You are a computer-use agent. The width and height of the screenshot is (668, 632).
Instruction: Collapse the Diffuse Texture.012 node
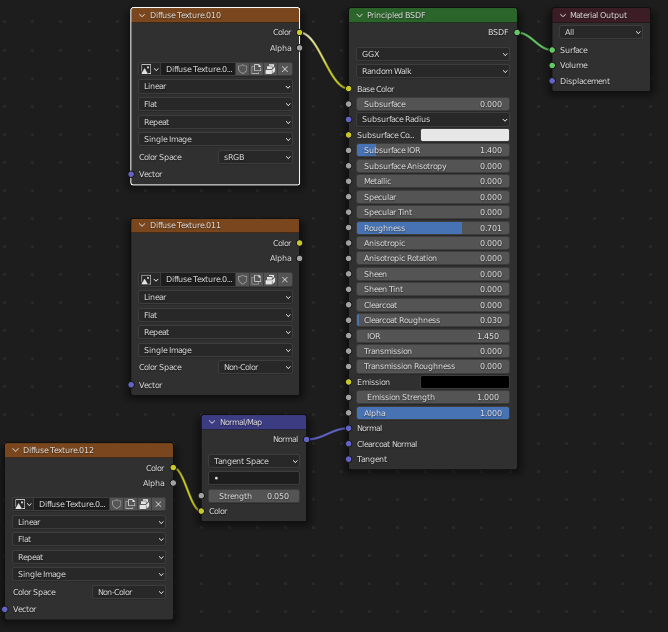click(x=15, y=450)
